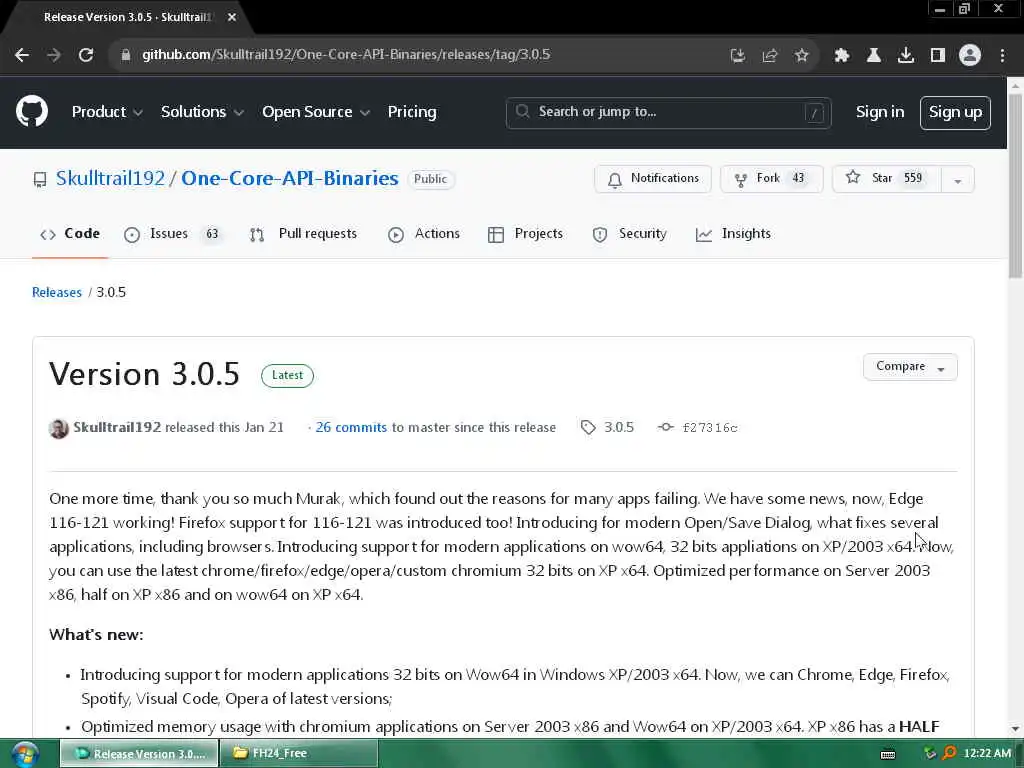Select the Code tab

tap(70, 234)
